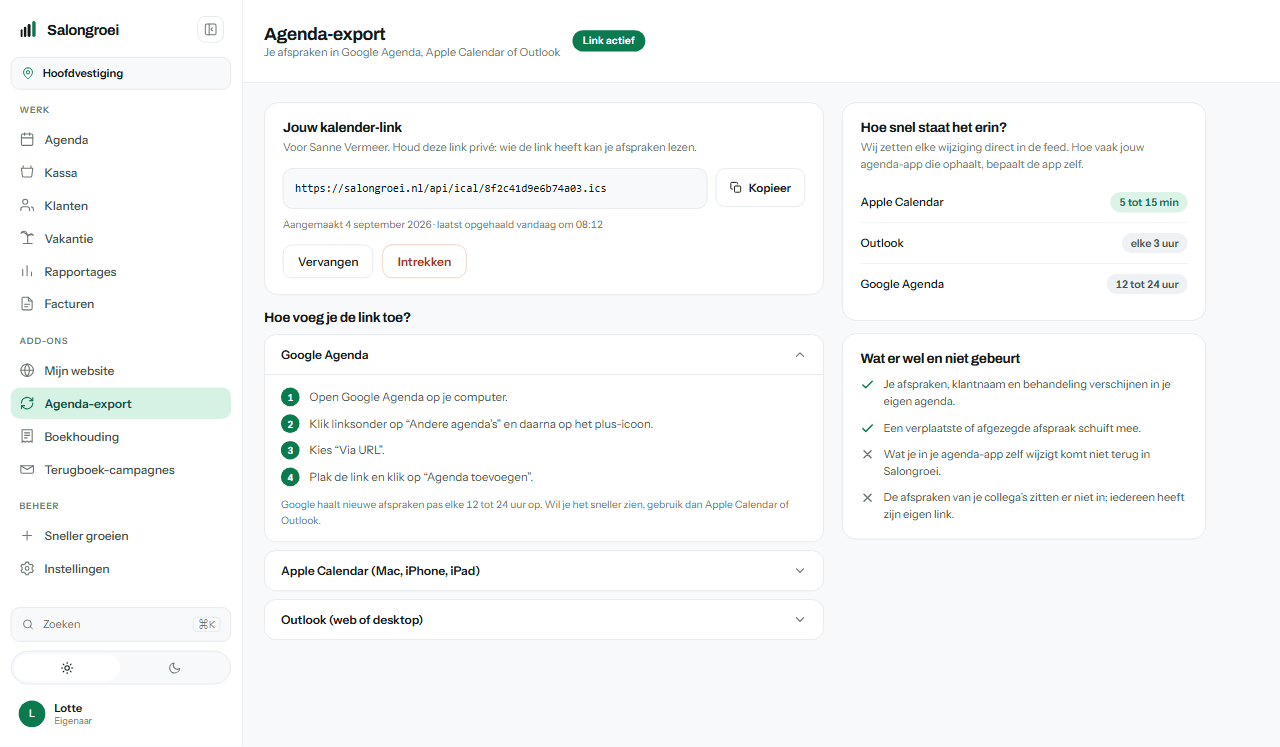Screen dimensions: 1280x747
Task: Expand the Apple Calendar (Mac, iPhone, iPad) section
Action: (x=544, y=571)
